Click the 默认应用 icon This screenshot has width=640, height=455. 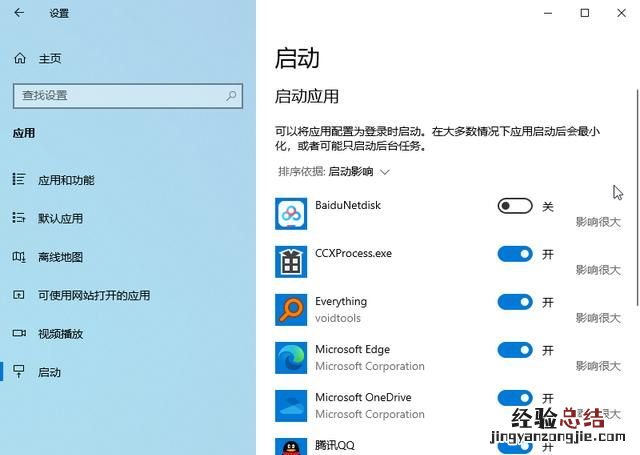pyautogui.click(x=18, y=218)
